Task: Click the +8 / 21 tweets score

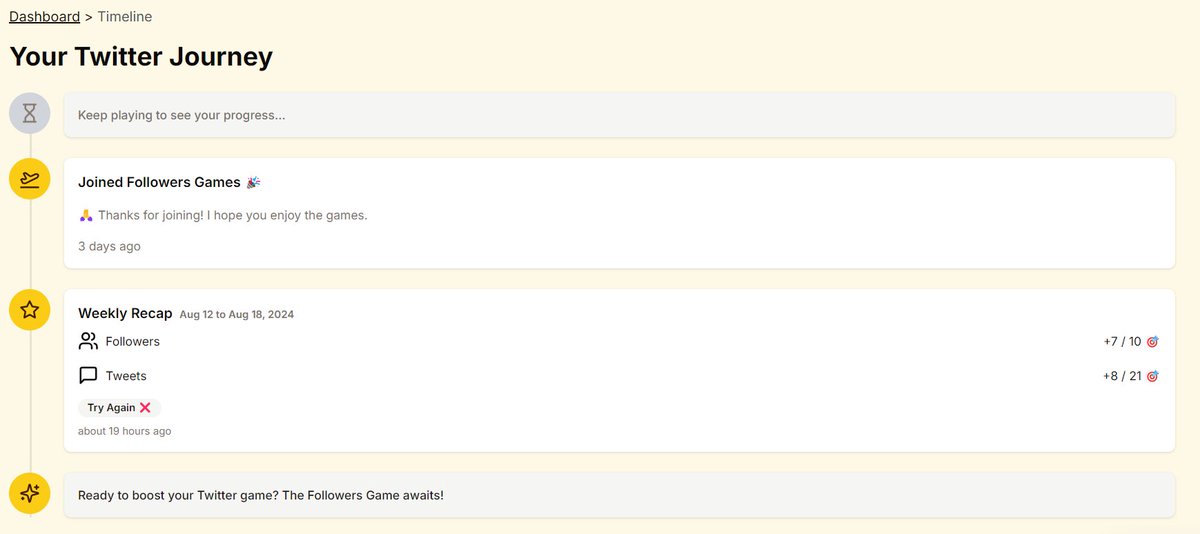Action: tap(1122, 376)
